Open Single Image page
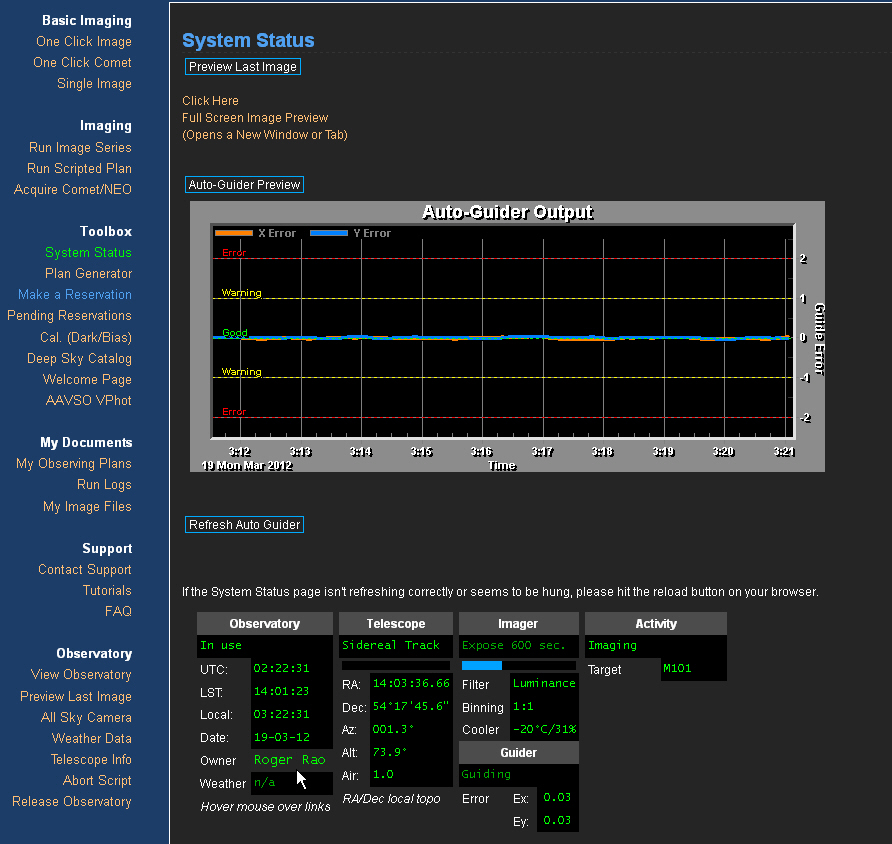Image resolution: width=892 pixels, height=844 pixels. point(94,84)
